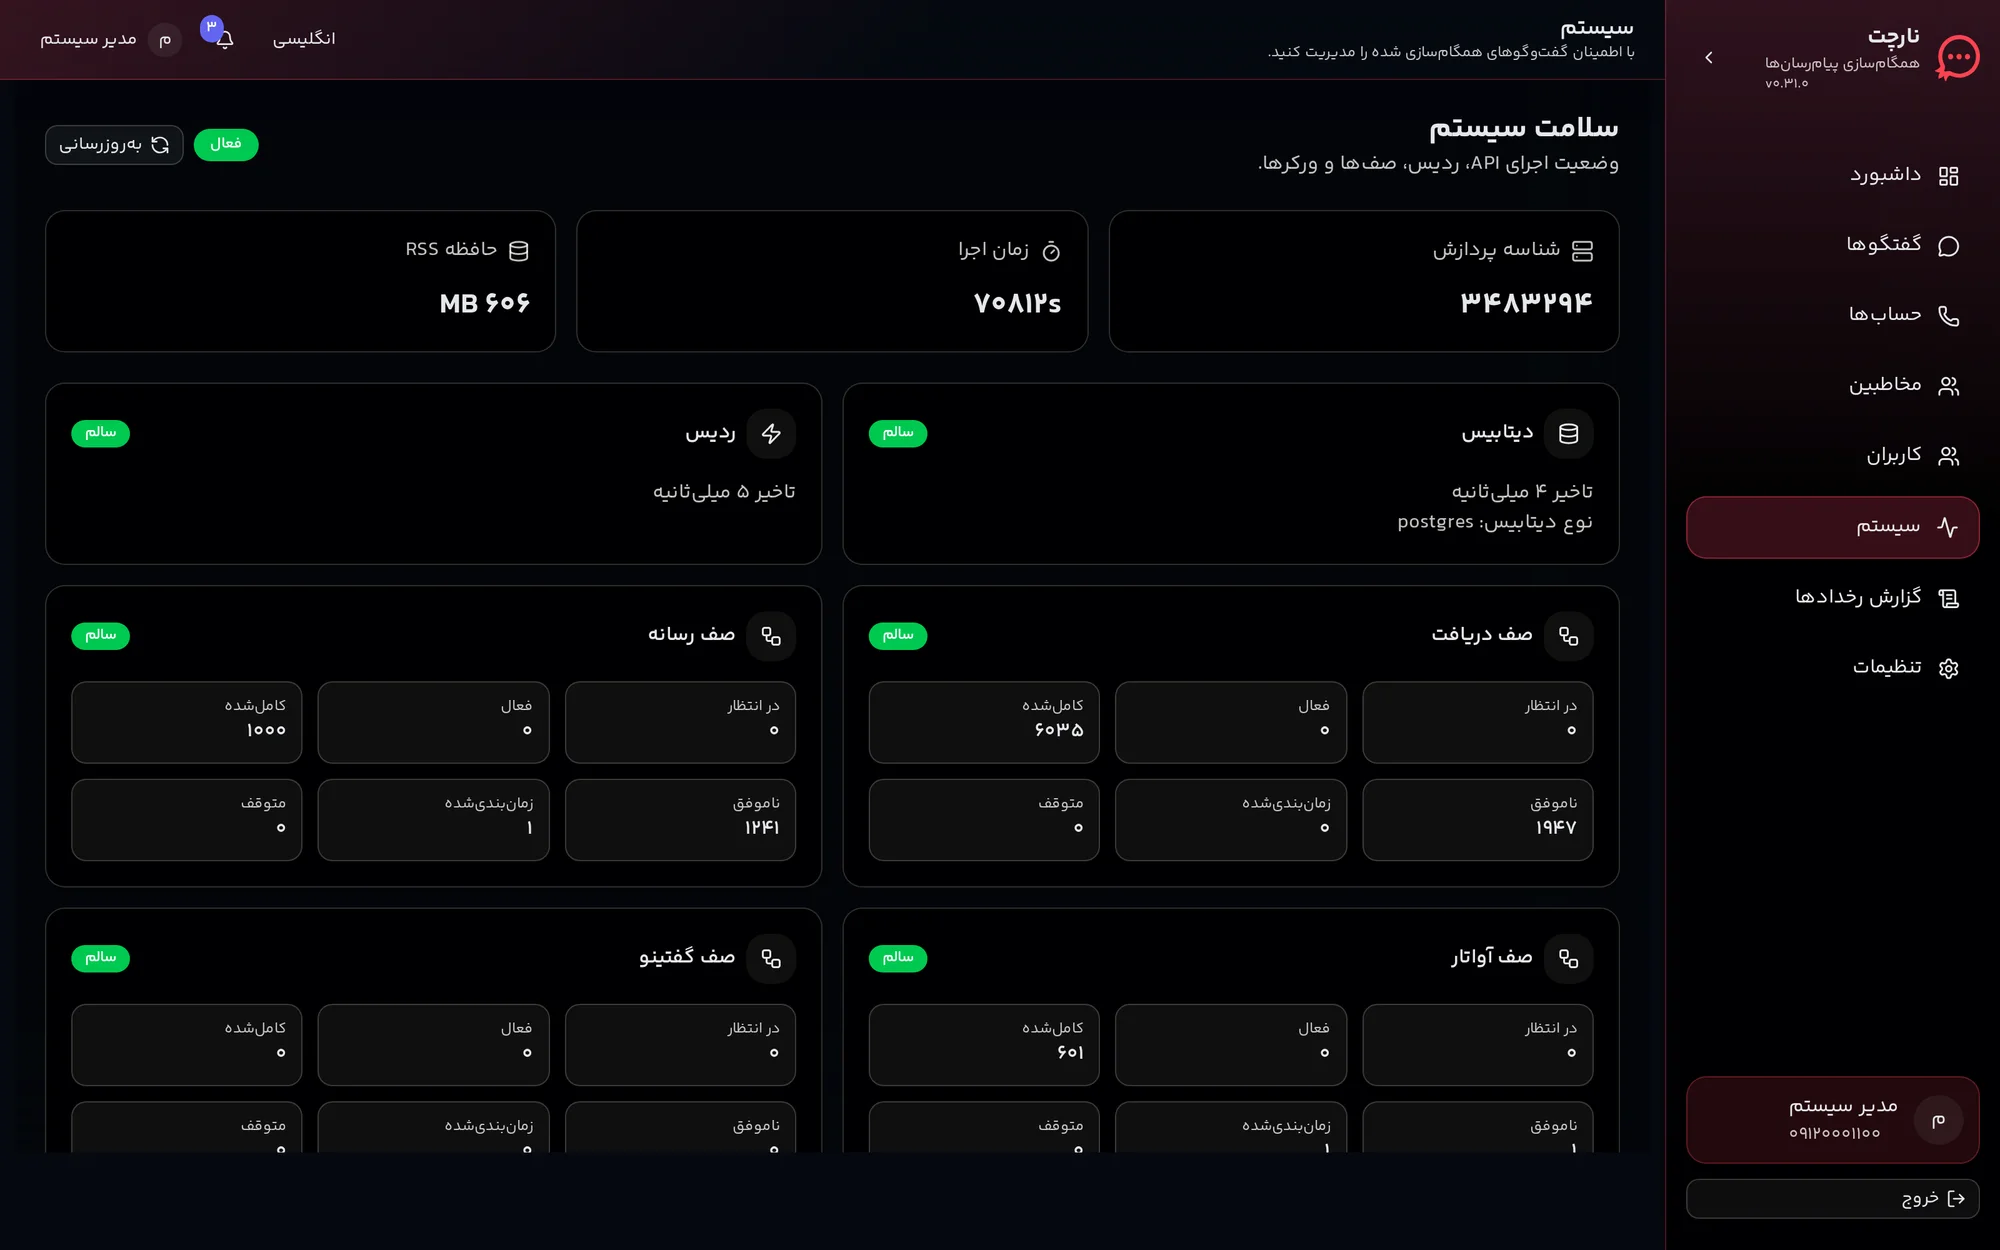Click the صف آواتار queue icon

[x=1568, y=958]
